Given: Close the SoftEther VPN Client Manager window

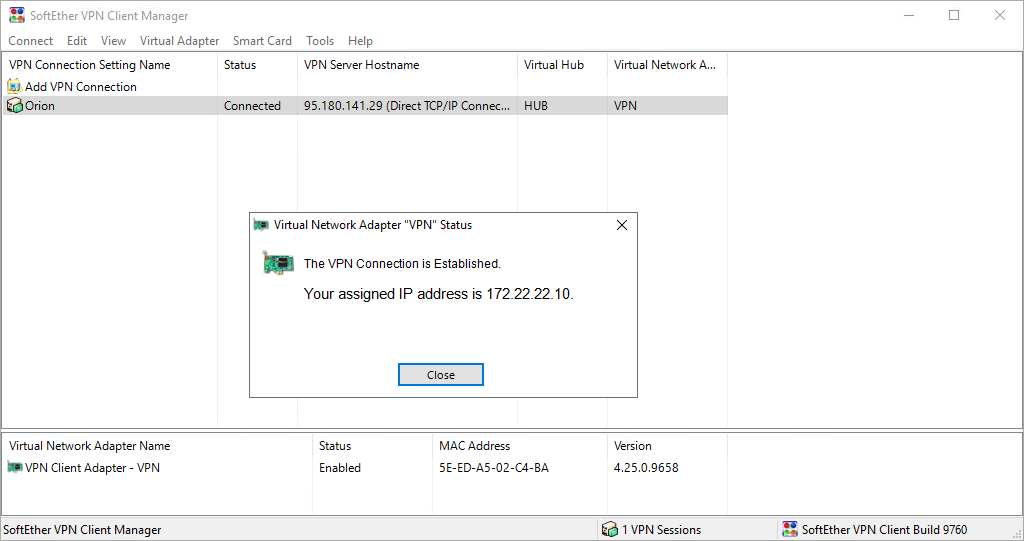Looking at the screenshot, I should tap(1000, 15).
